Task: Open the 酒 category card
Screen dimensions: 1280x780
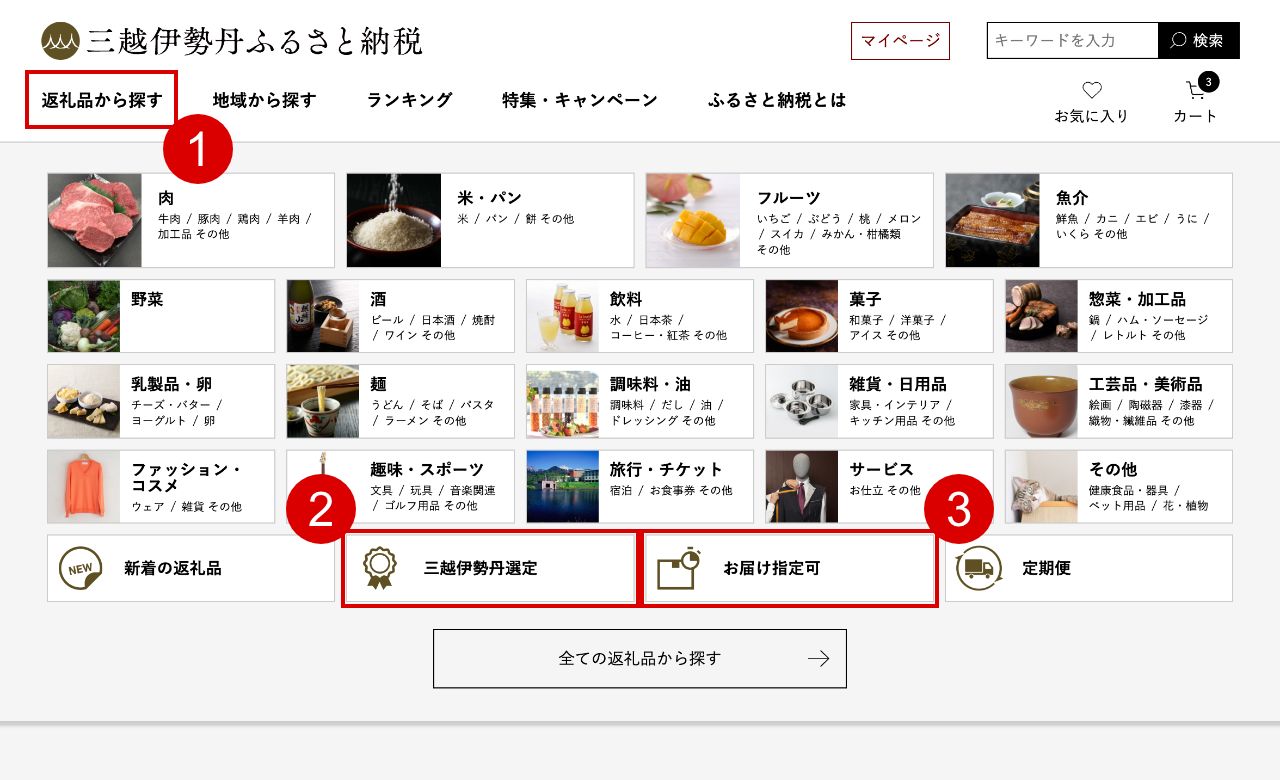Action: 400,316
